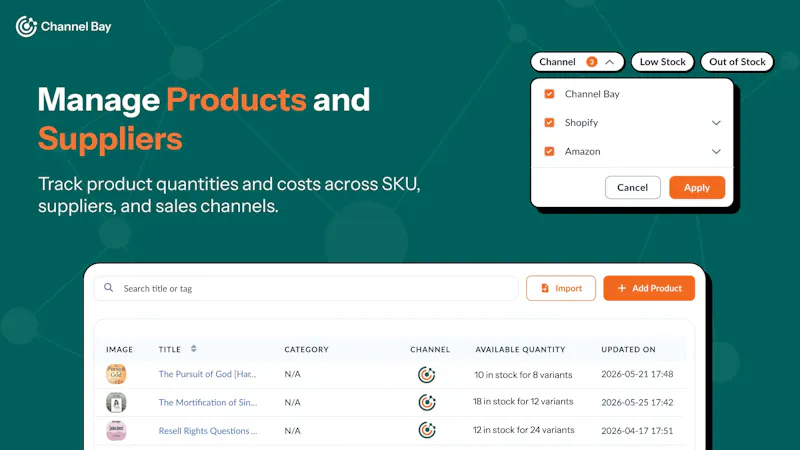Filter by Low Stock
The image size is (800, 450).
(x=662, y=62)
